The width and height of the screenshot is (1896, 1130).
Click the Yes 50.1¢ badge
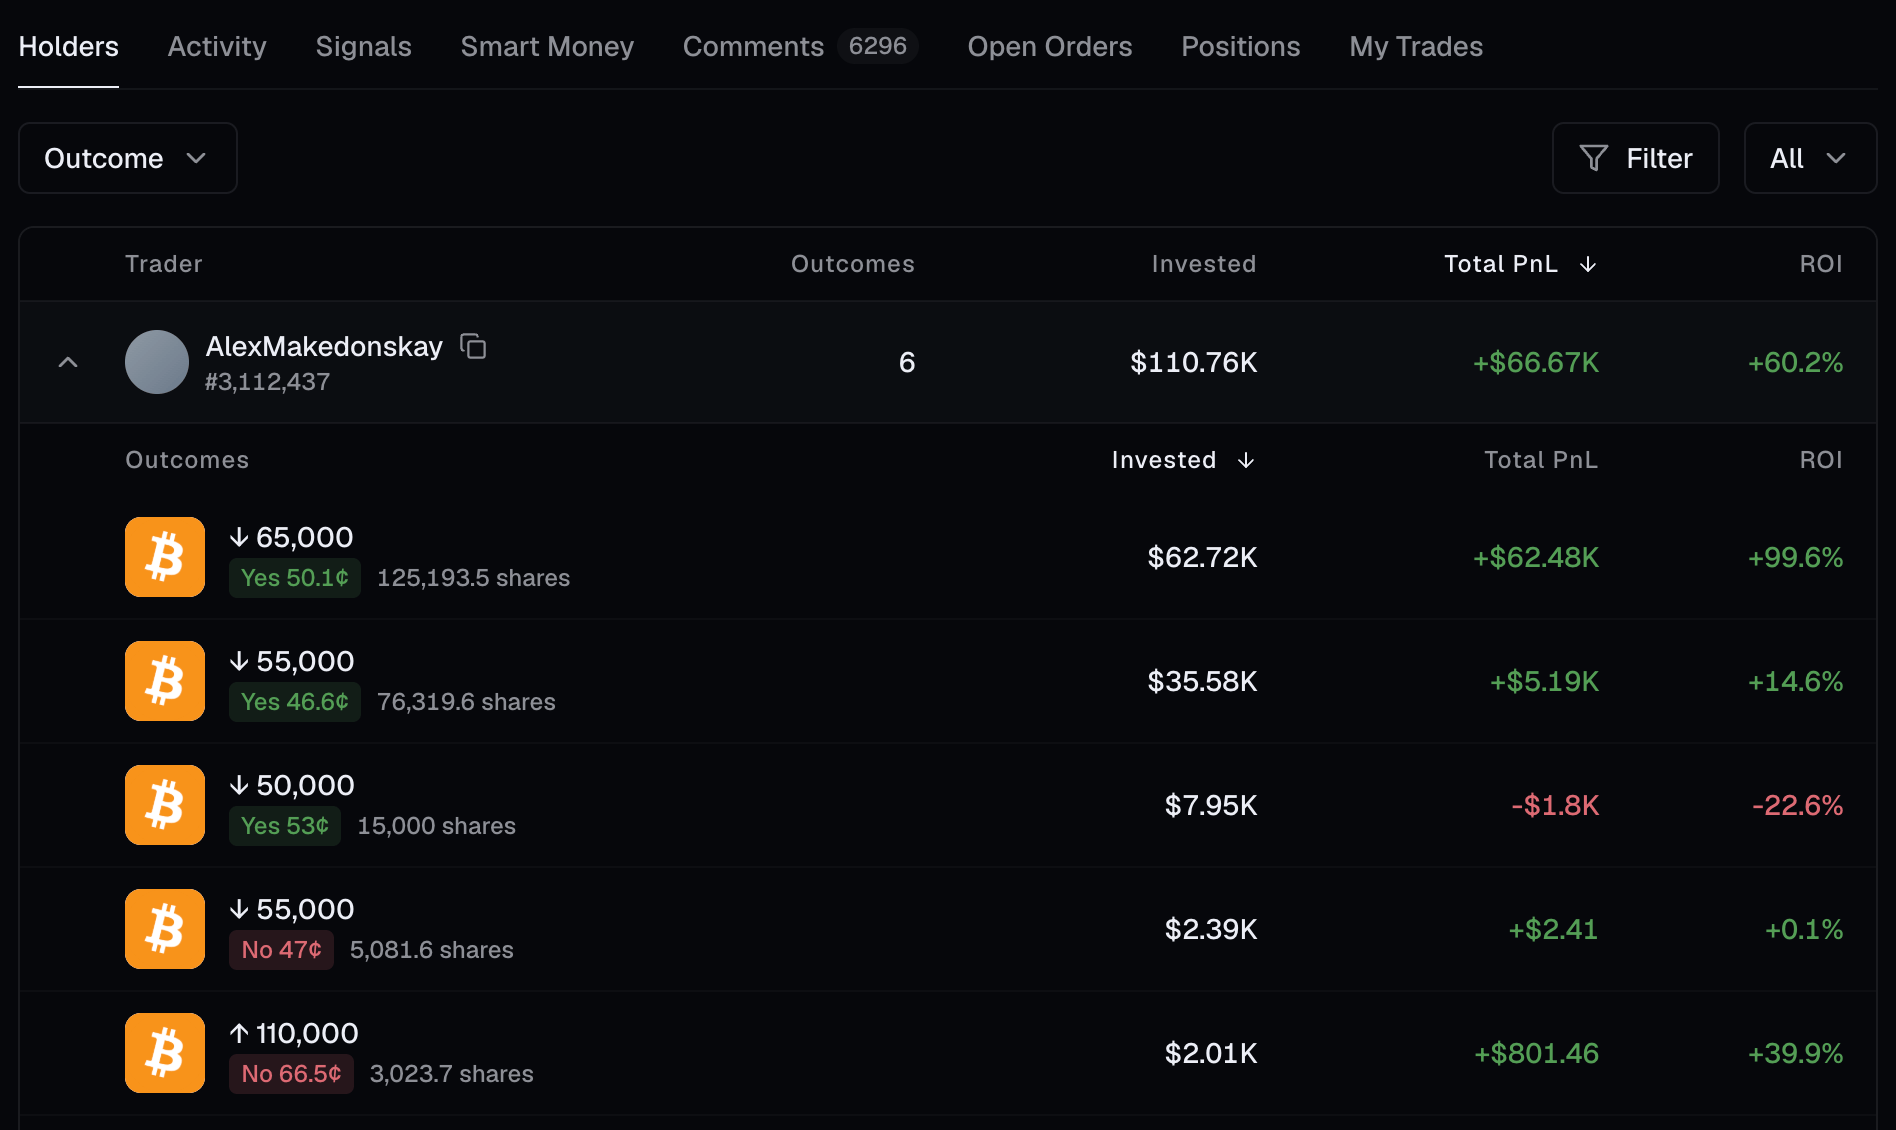click(x=295, y=578)
